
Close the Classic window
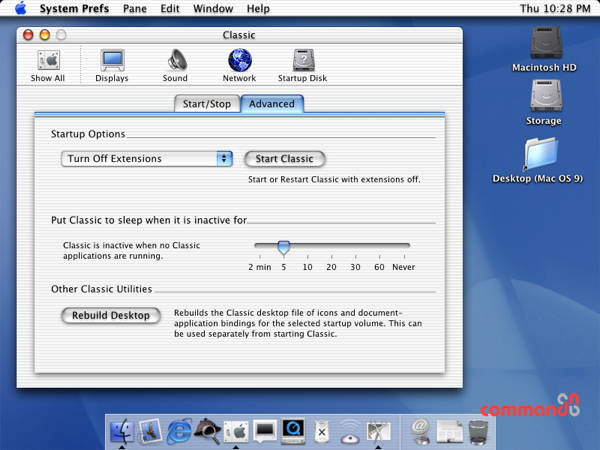pos(28,35)
